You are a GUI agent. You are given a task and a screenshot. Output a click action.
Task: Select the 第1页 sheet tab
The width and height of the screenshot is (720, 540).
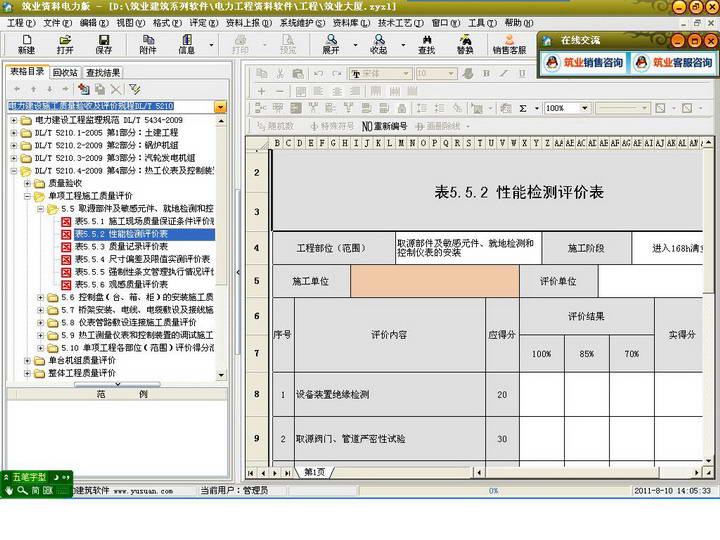tap(315, 472)
